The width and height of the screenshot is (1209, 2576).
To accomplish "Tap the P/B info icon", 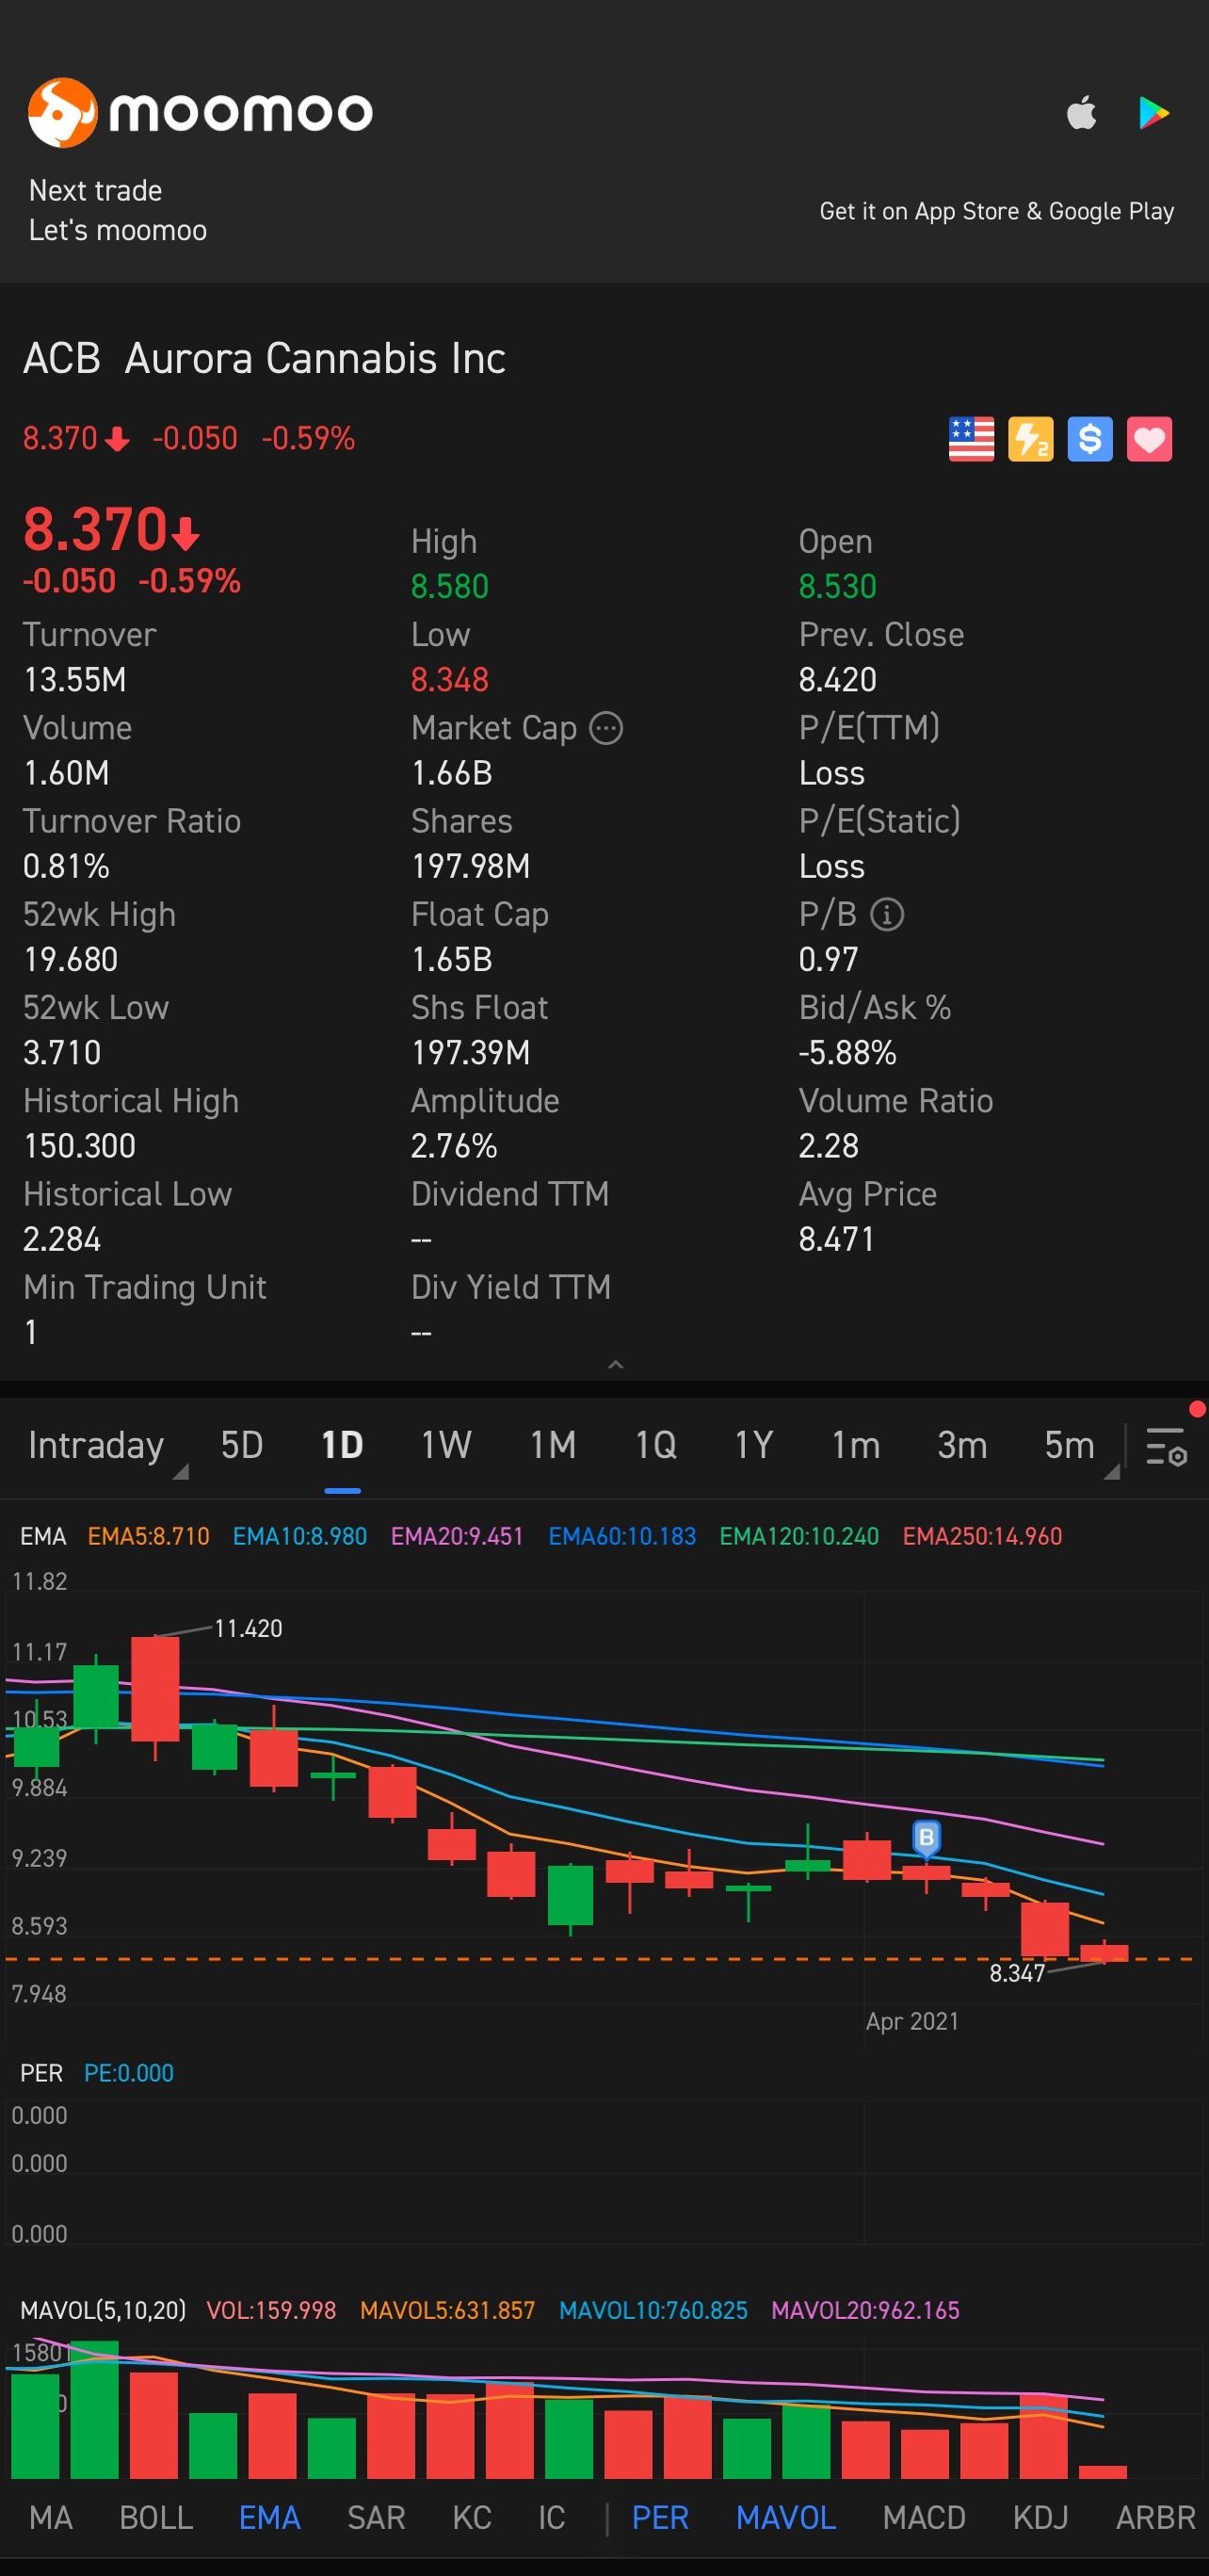I will [x=887, y=914].
